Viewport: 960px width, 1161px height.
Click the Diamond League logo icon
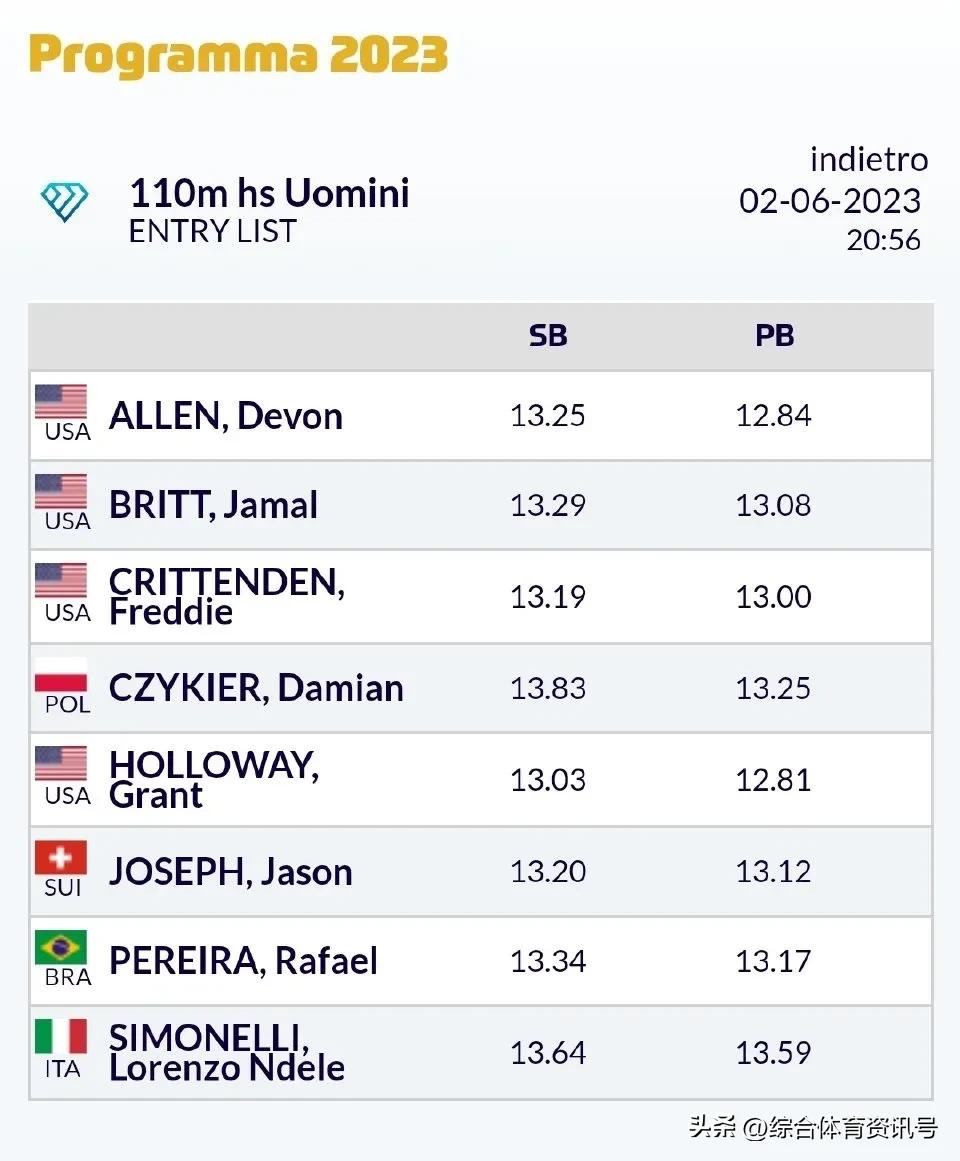point(64,201)
